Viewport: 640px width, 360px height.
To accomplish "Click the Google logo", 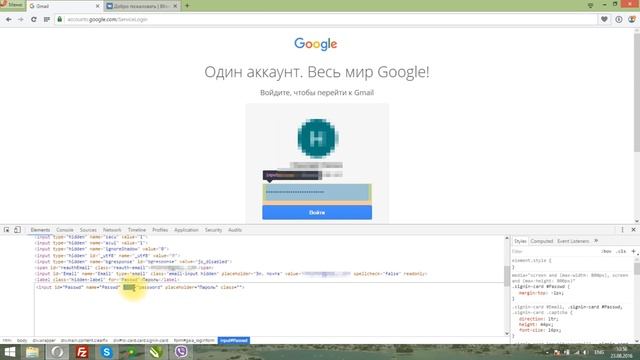I will [316, 44].
